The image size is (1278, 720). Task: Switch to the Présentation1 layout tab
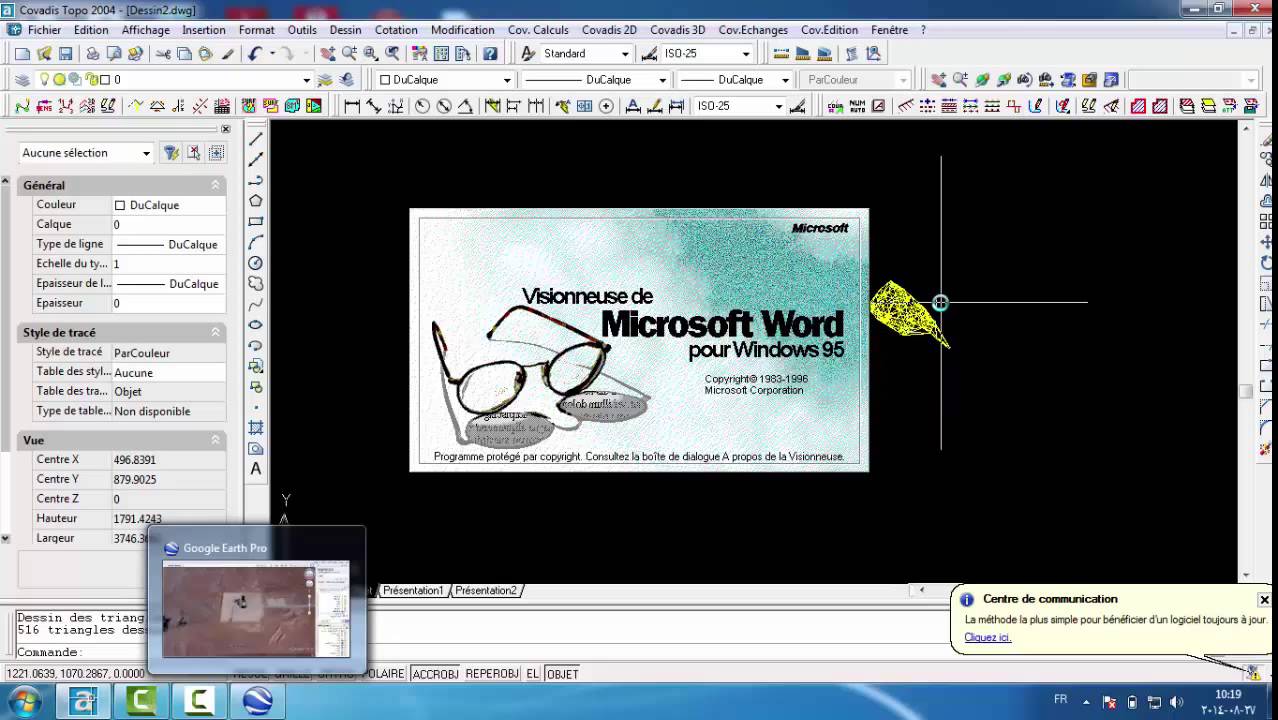(x=413, y=591)
